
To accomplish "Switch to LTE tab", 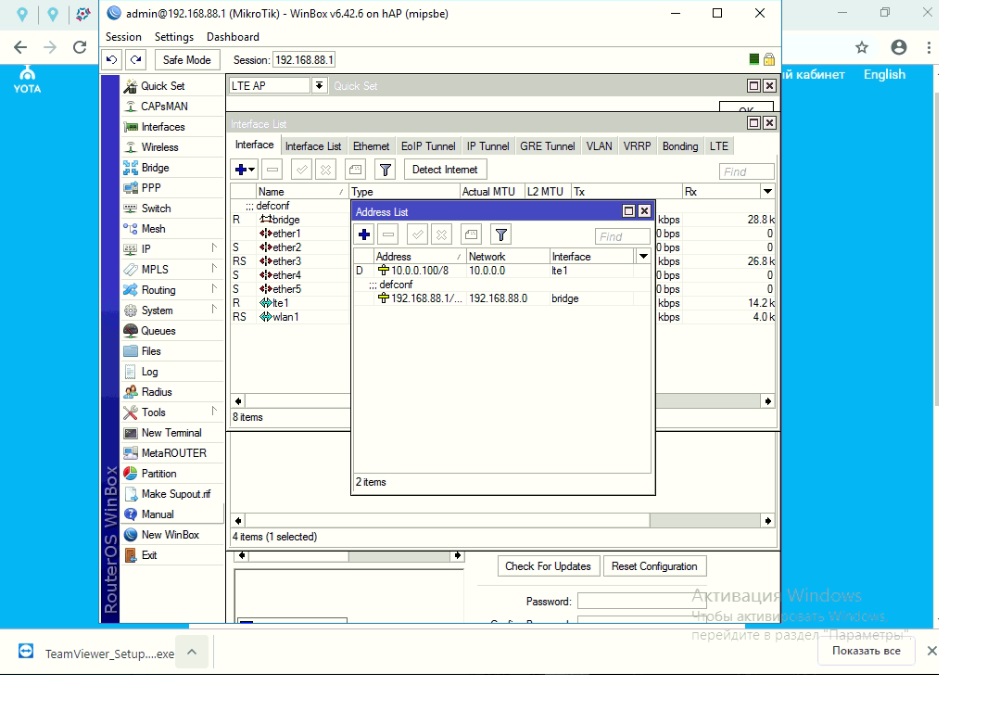I will point(719,146).
